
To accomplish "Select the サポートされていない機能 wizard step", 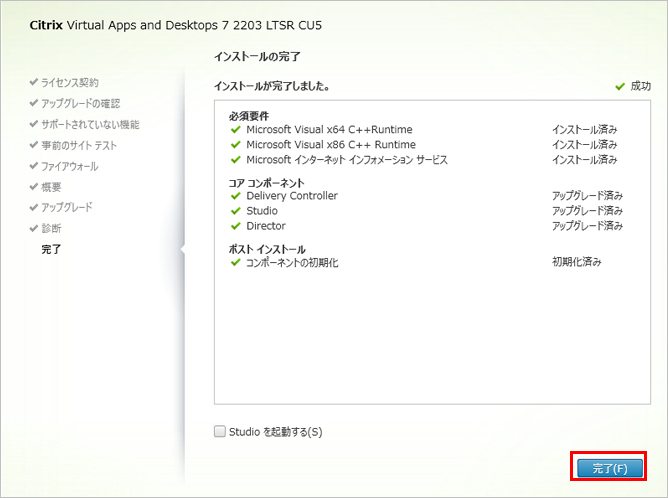I will (x=90, y=124).
